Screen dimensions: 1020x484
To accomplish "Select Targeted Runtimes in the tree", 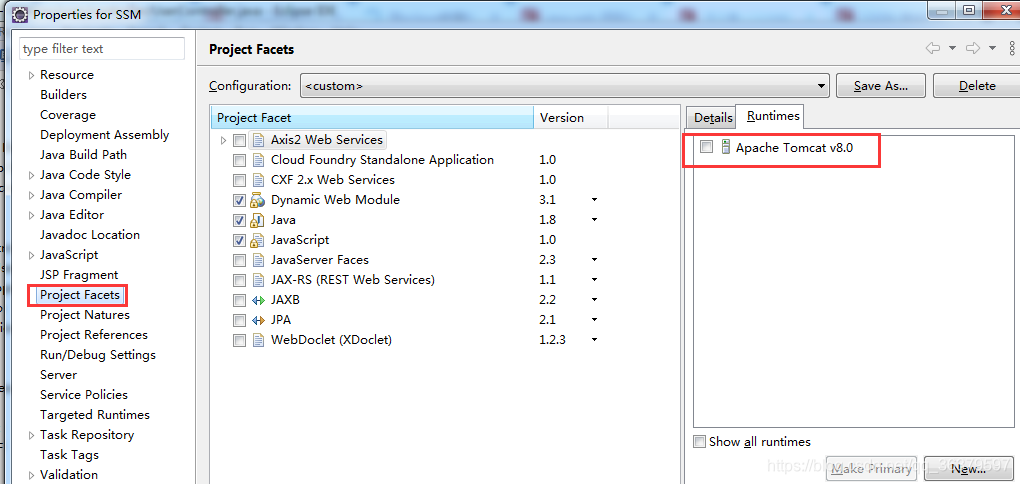I will pos(95,415).
